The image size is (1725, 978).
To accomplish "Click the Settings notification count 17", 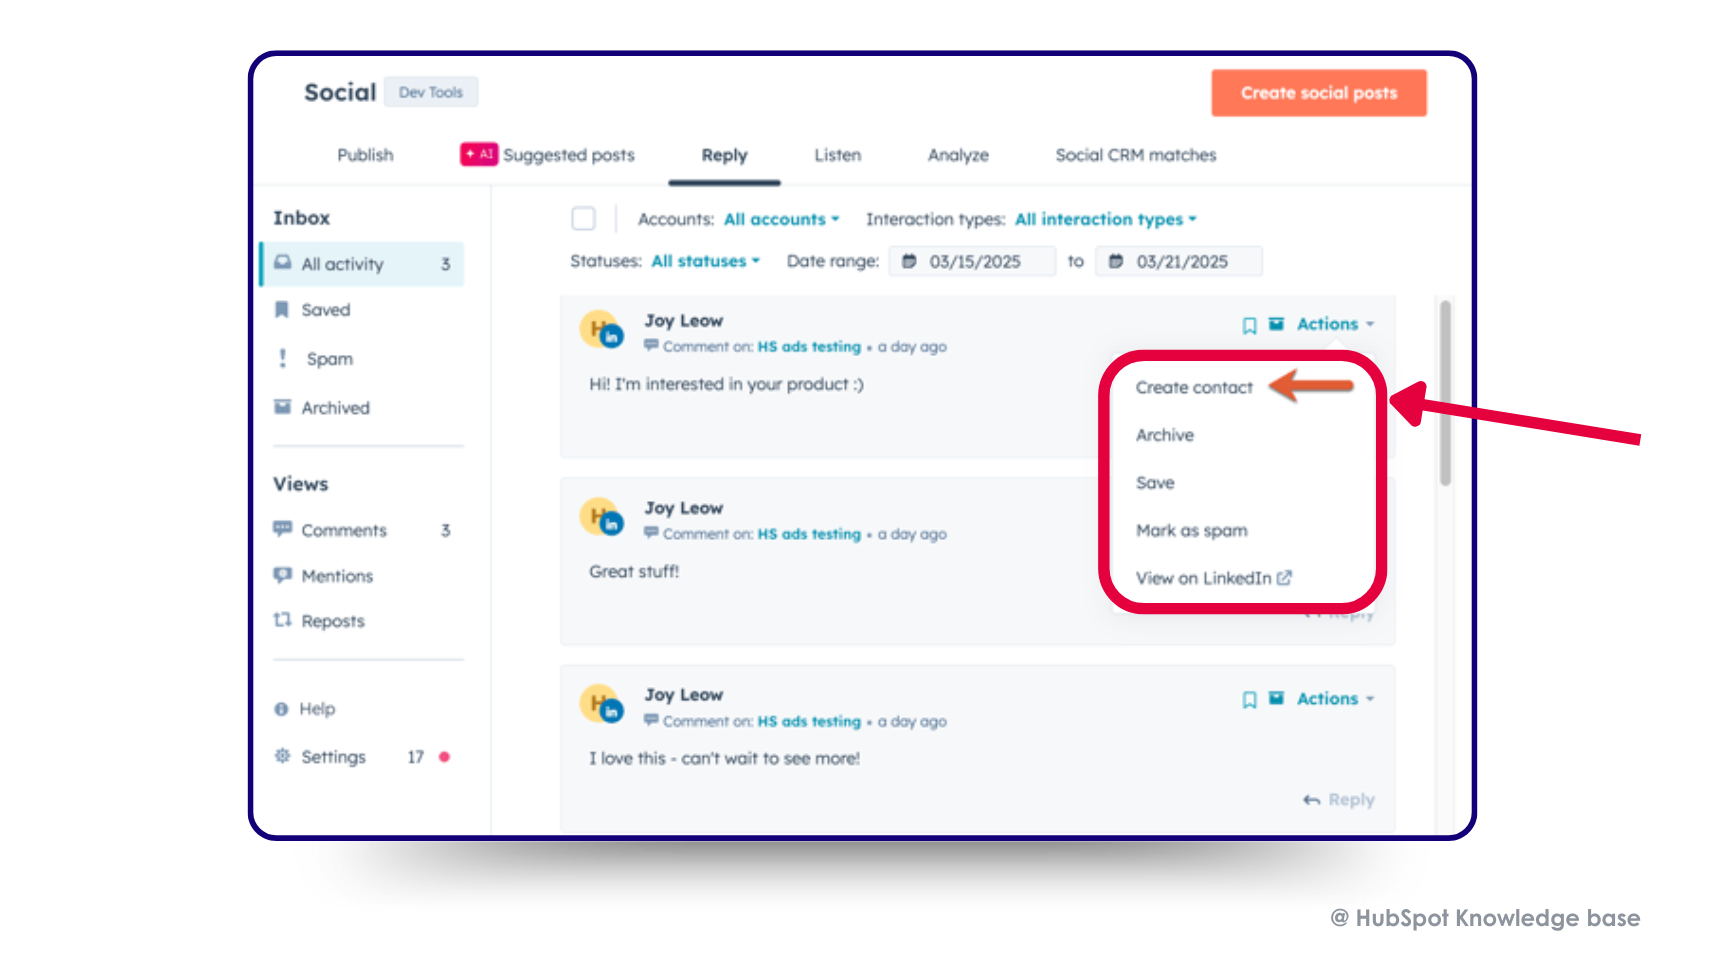I will pos(416,757).
